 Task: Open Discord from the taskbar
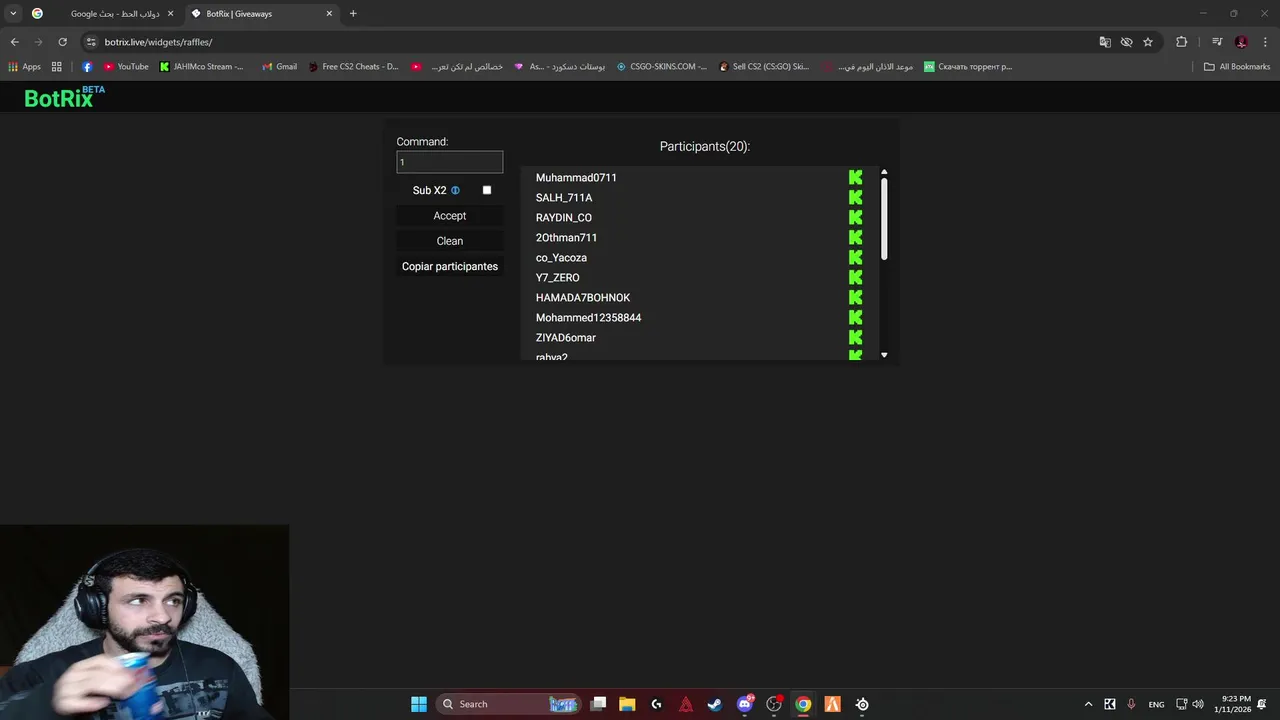pyautogui.click(x=744, y=704)
